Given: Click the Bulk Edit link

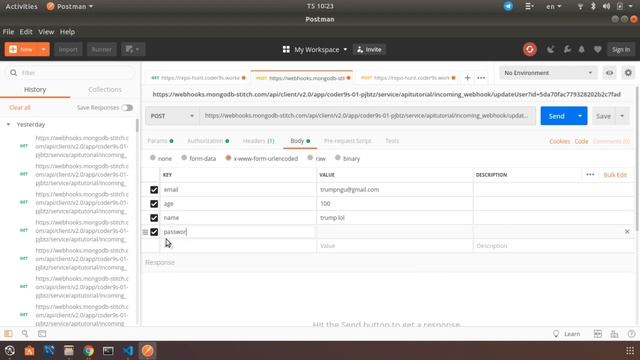Looking at the screenshot, I should (615, 175).
